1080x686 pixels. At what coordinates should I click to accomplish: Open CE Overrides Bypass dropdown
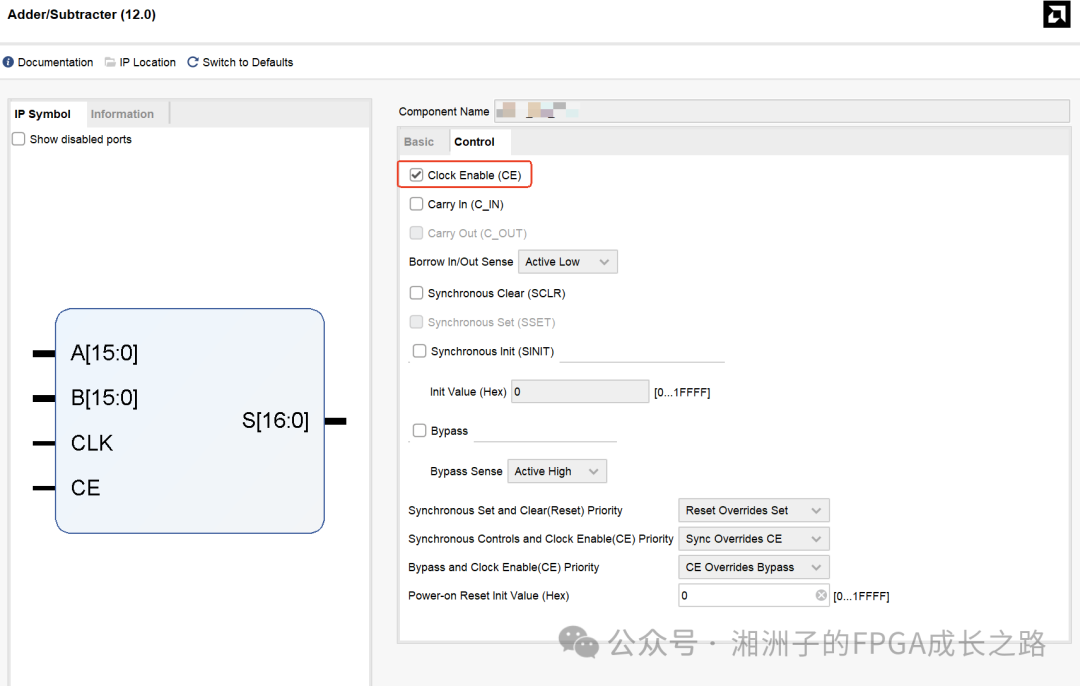pyautogui.click(x=754, y=567)
